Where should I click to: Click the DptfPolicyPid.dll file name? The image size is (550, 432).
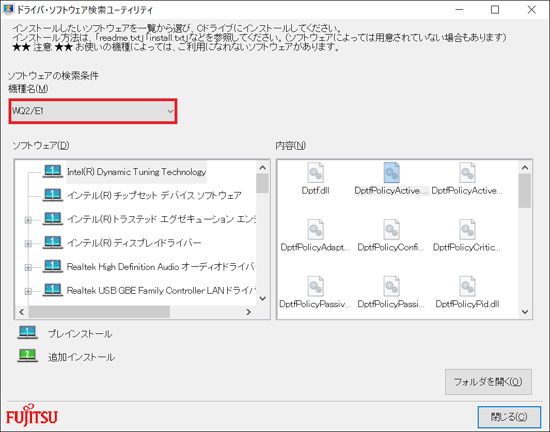467,304
